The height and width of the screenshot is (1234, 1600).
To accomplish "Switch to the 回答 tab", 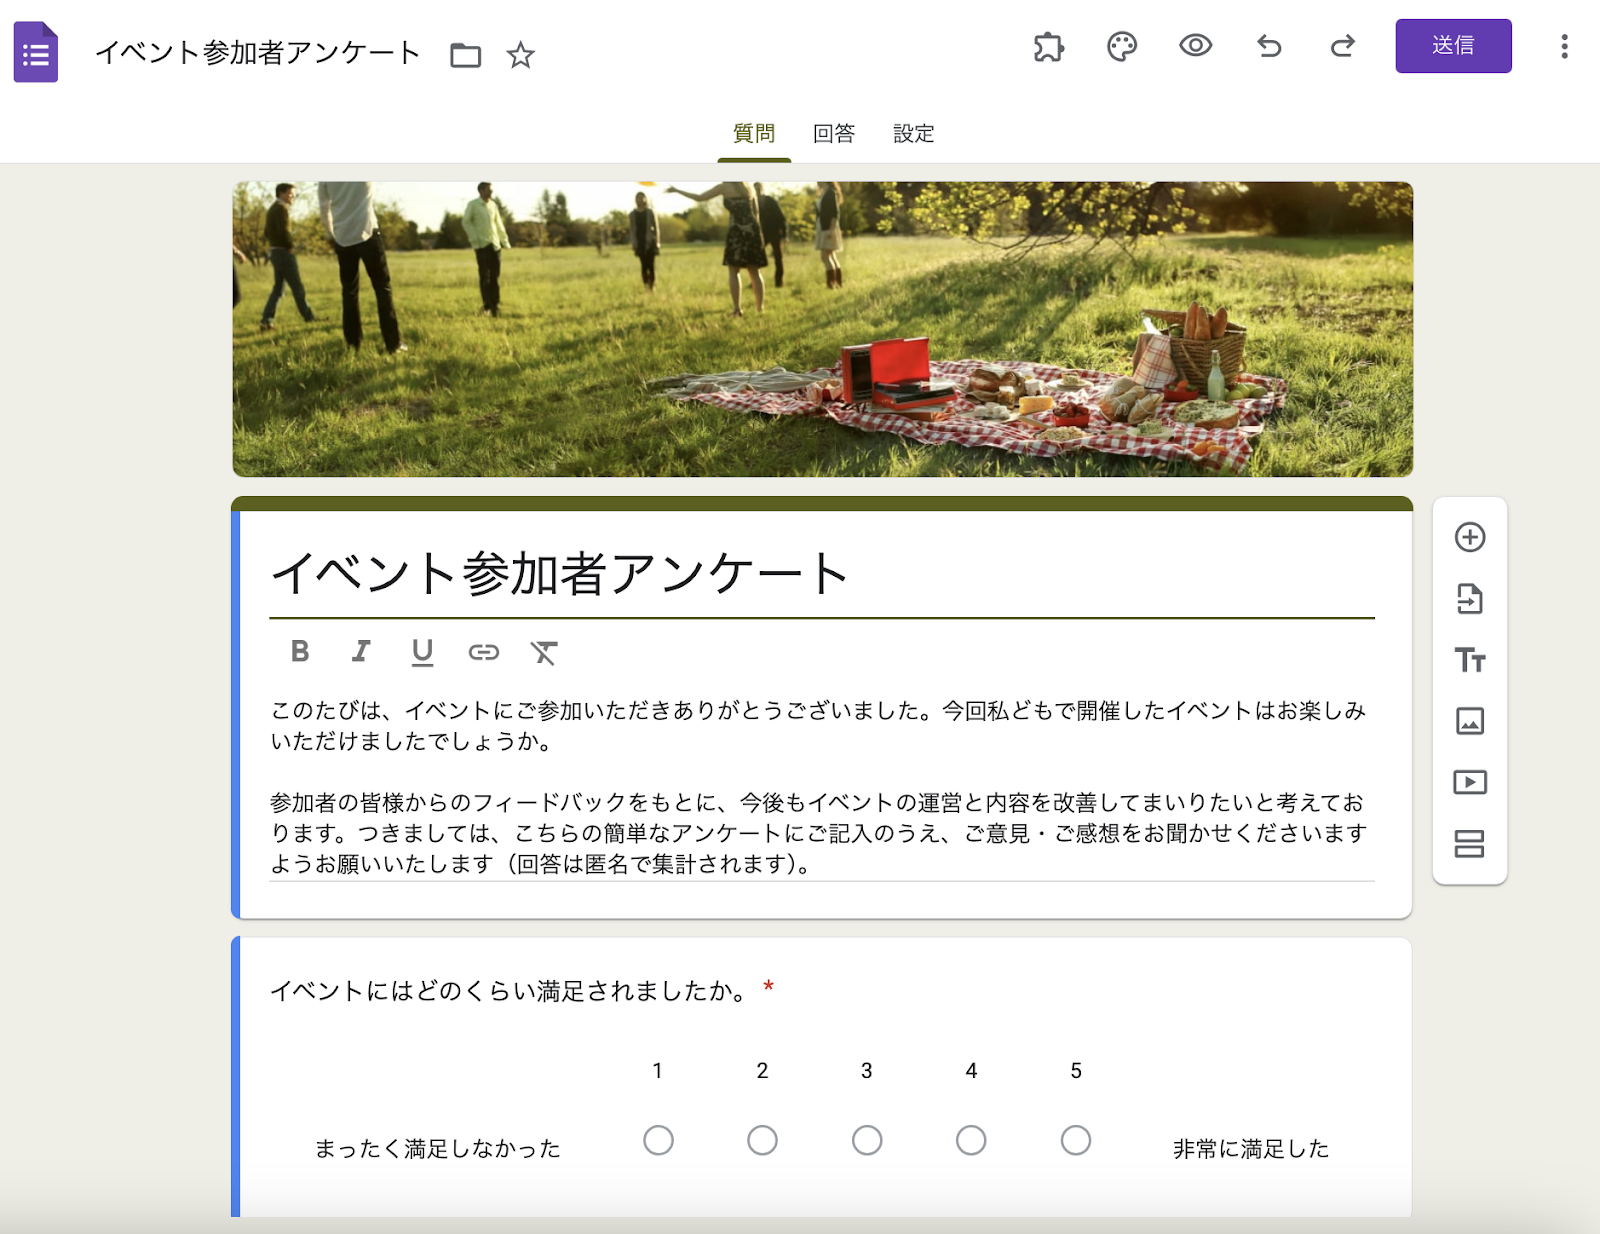I will pyautogui.click(x=833, y=133).
